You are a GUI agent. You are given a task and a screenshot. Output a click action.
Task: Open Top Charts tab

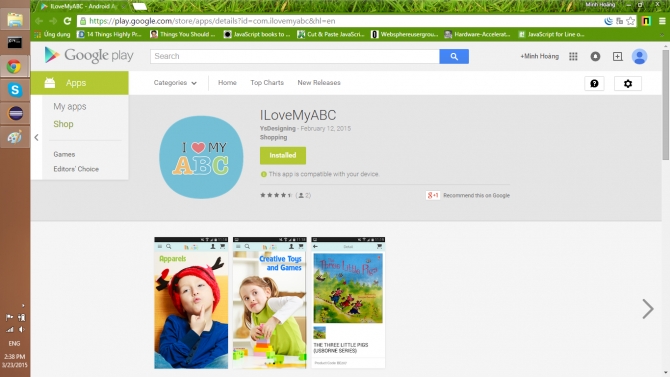point(267,83)
